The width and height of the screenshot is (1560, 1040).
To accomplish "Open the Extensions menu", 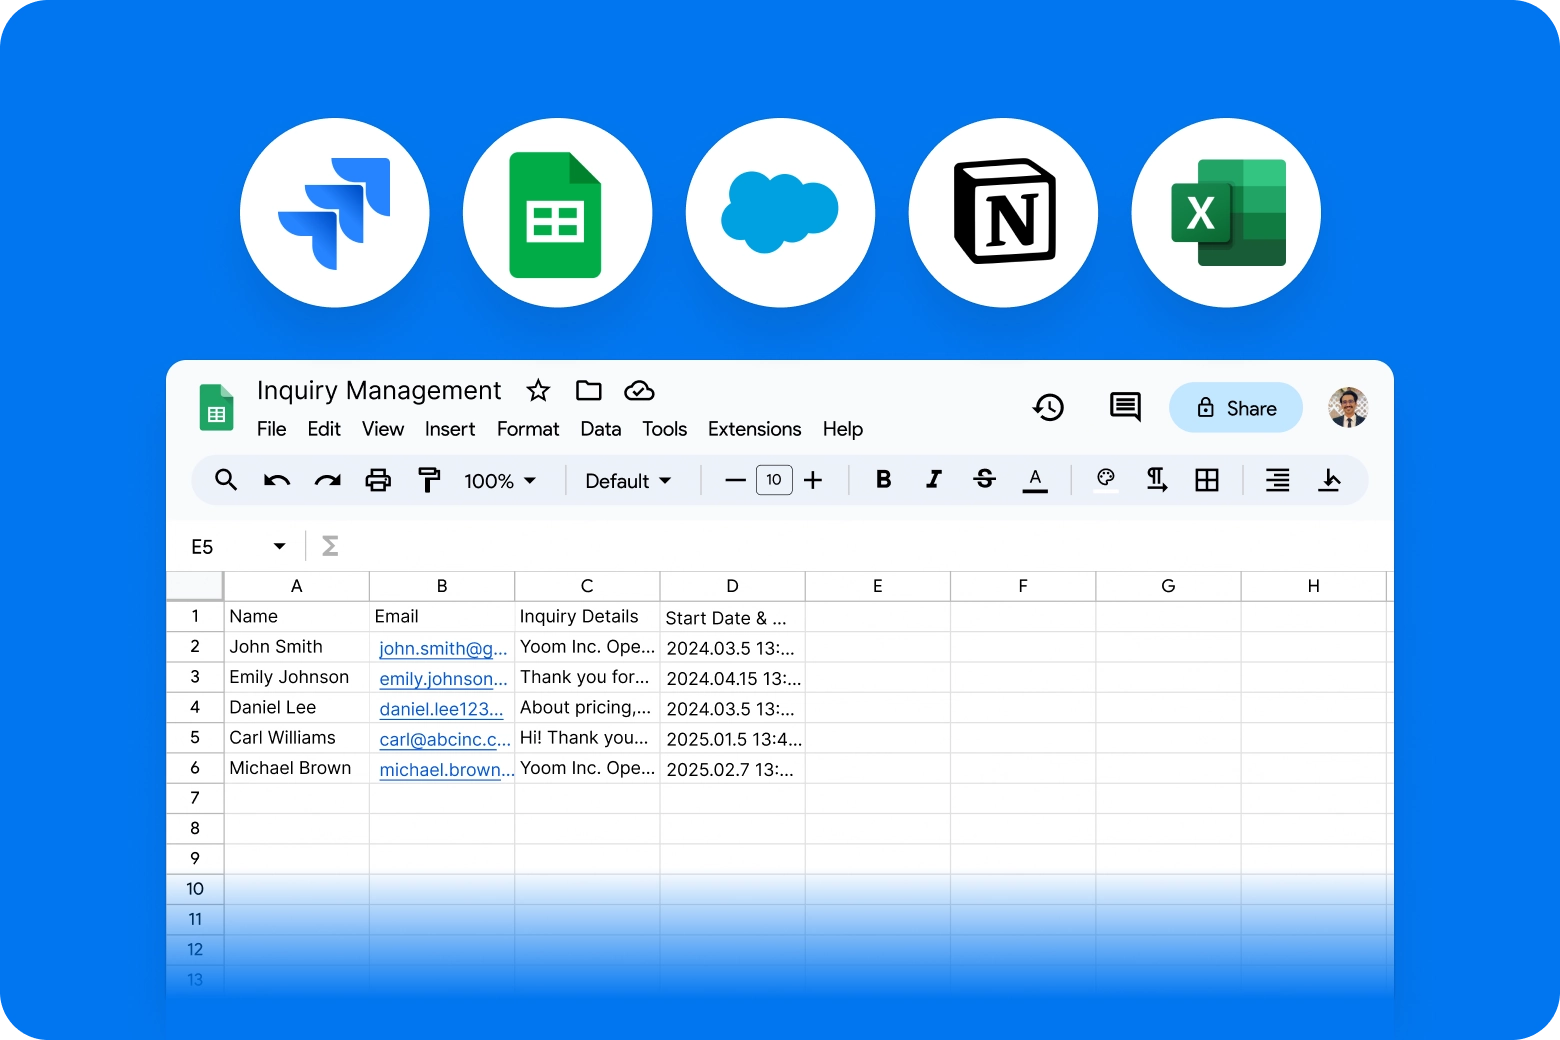I will pos(754,429).
